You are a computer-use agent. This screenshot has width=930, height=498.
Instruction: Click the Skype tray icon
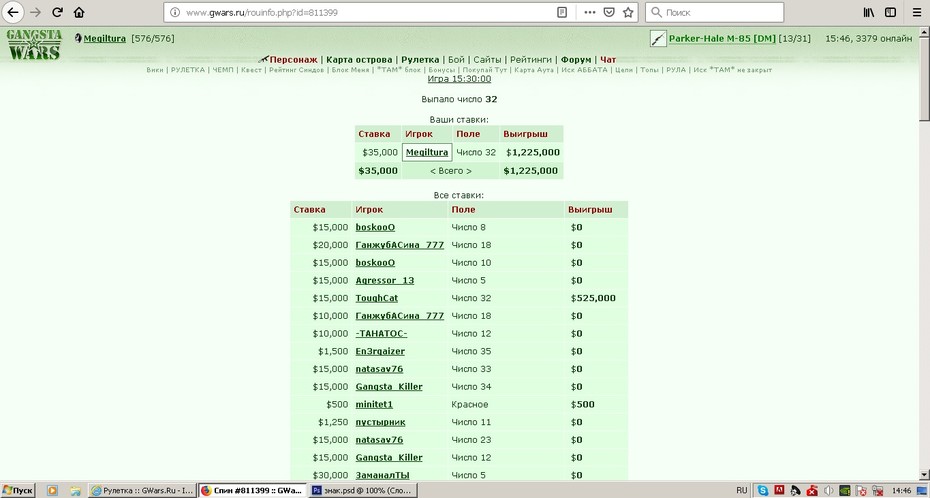[x=763, y=491]
